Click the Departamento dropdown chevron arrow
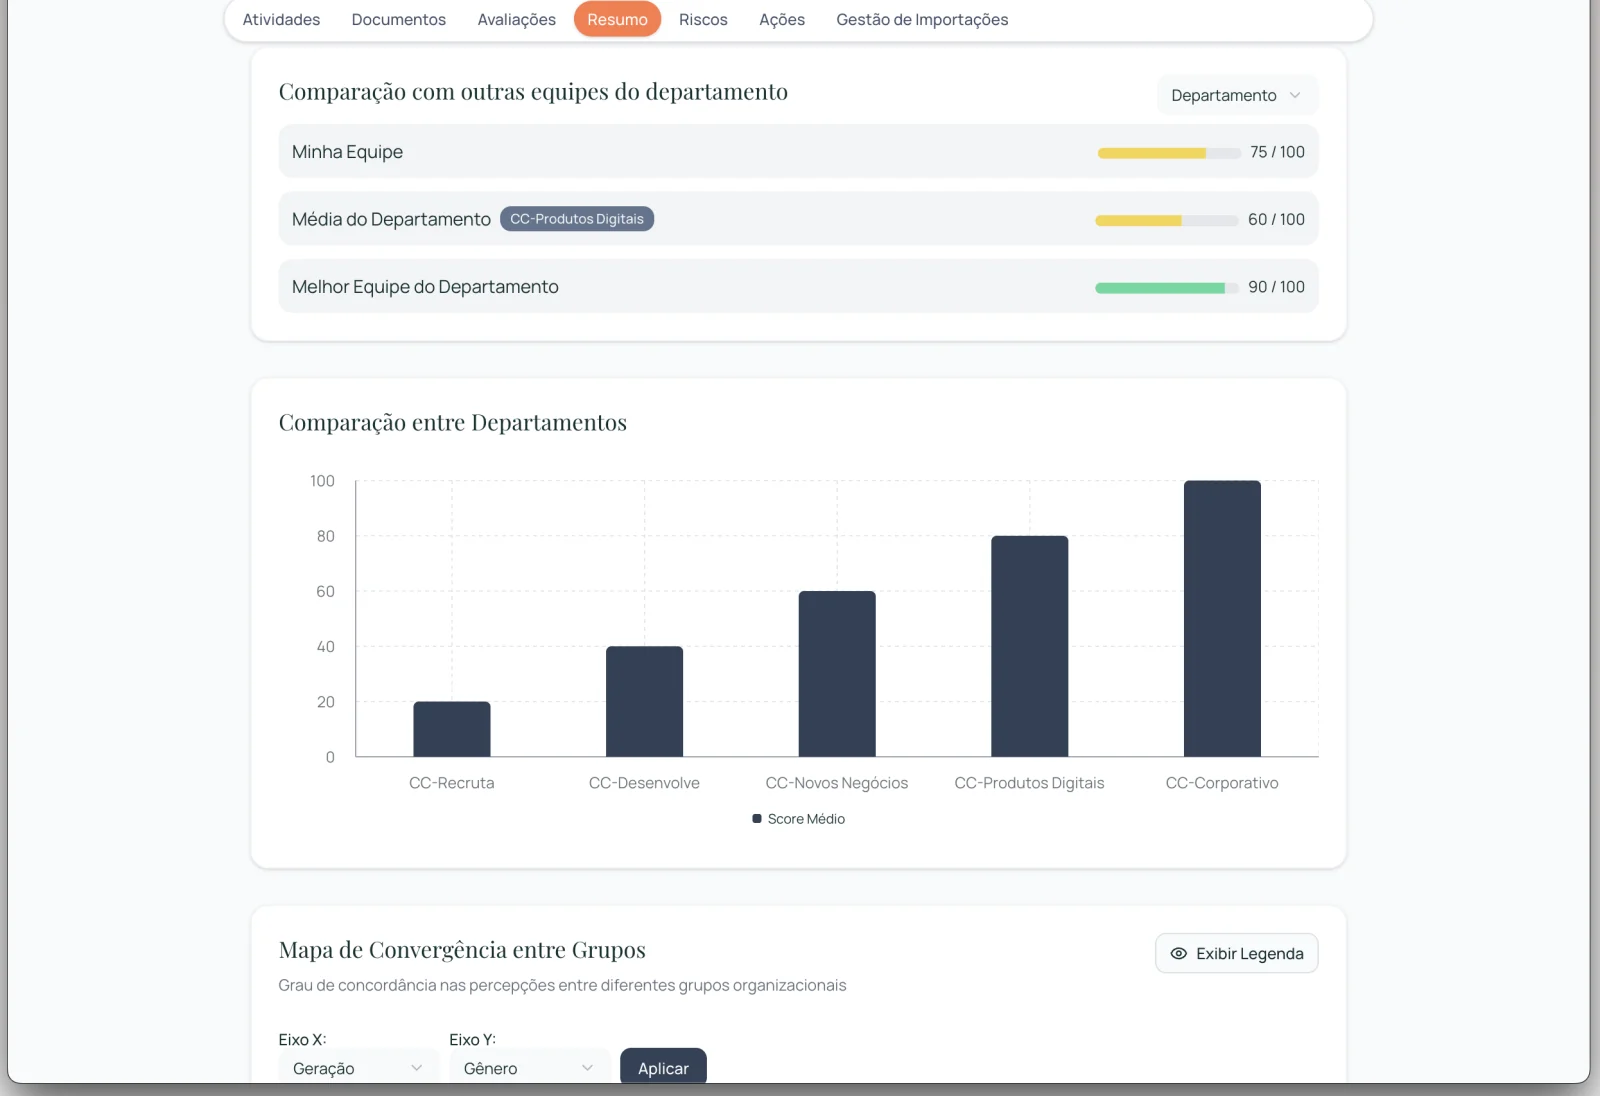 click(x=1295, y=95)
